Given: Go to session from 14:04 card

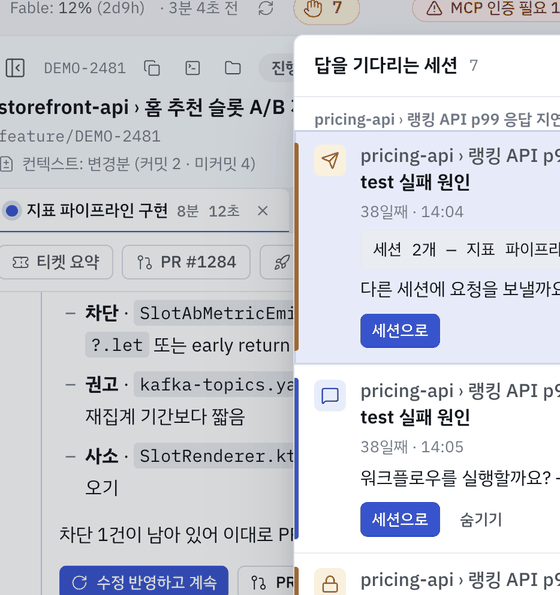Looking at the screenshot, I should point(400,331).
